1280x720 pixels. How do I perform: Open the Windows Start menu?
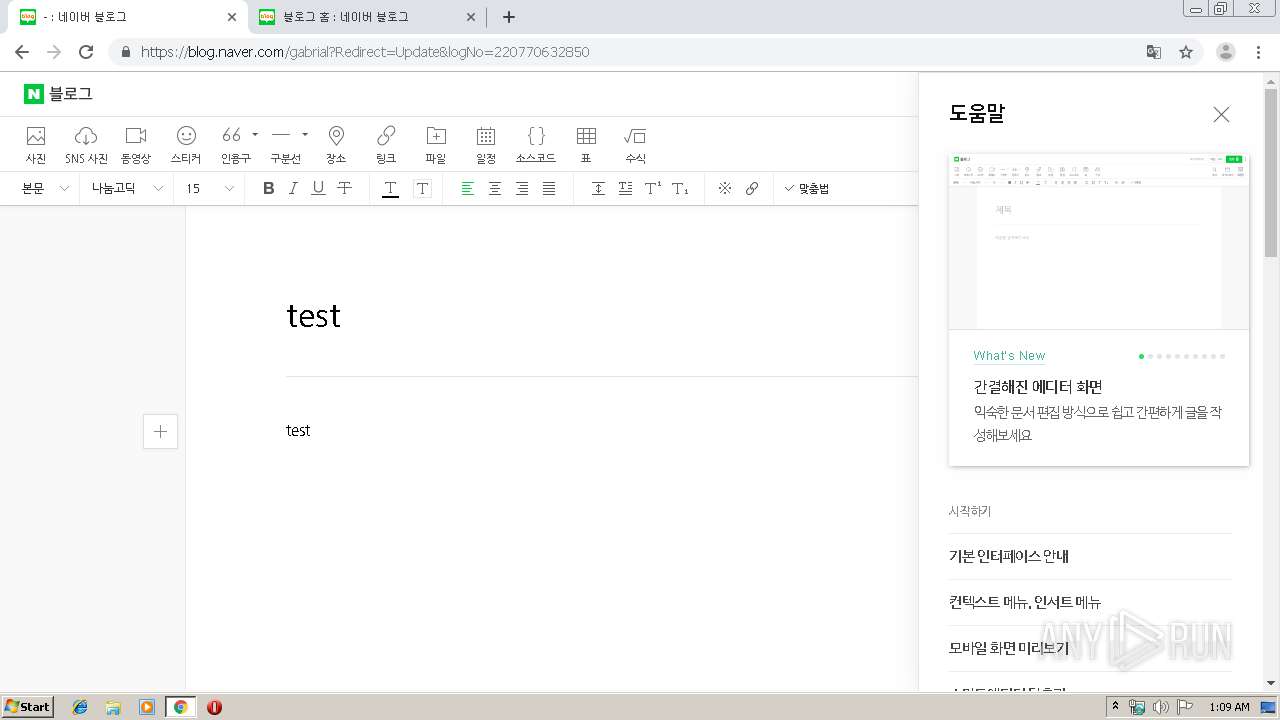[x=28, y=707]
